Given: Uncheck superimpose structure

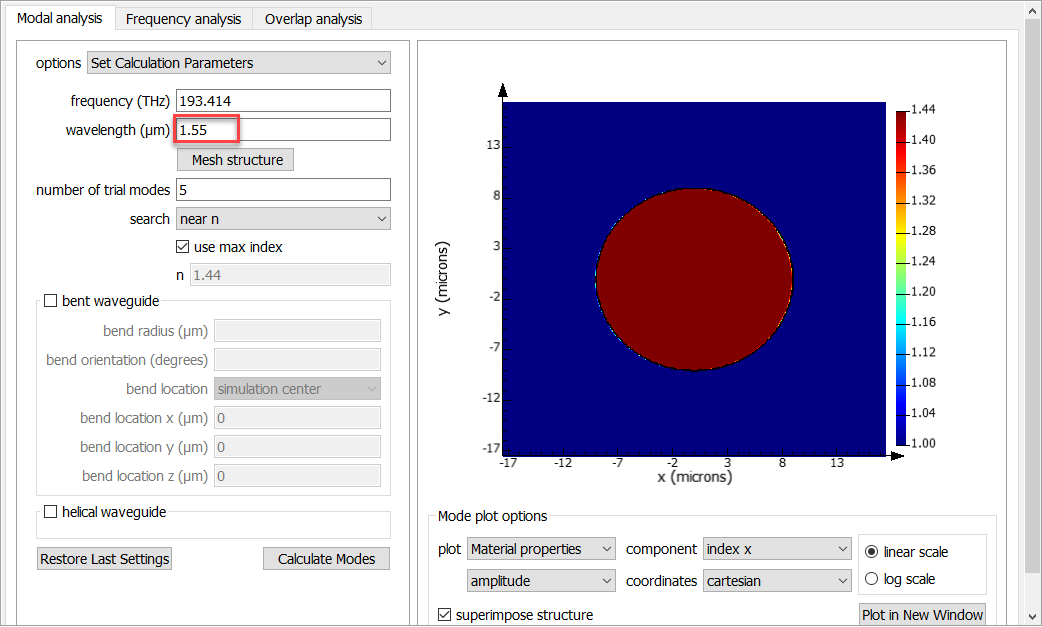Looking at the screenshot, I should pyautogui.click(x=445, y=616).
